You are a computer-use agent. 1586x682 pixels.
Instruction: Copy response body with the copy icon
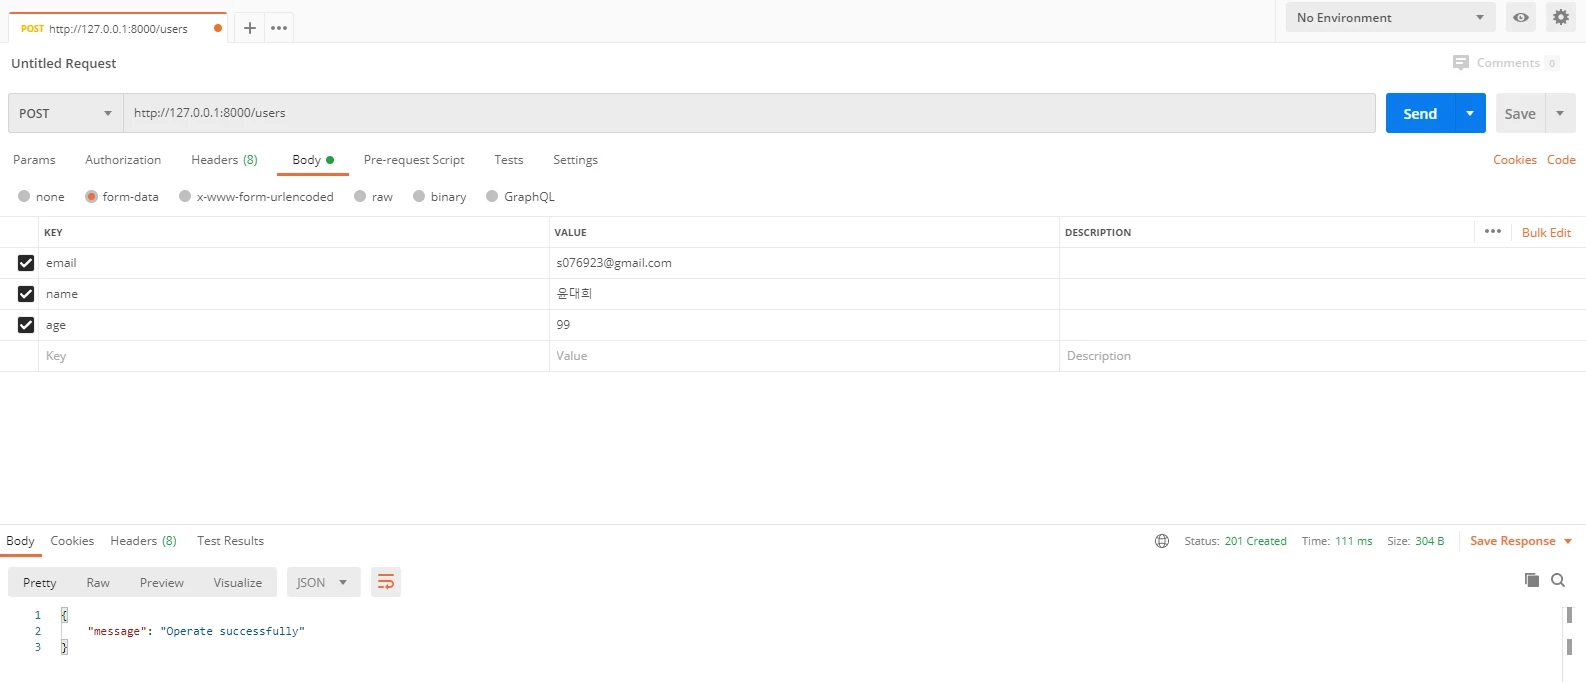[x=1531, y=580]
